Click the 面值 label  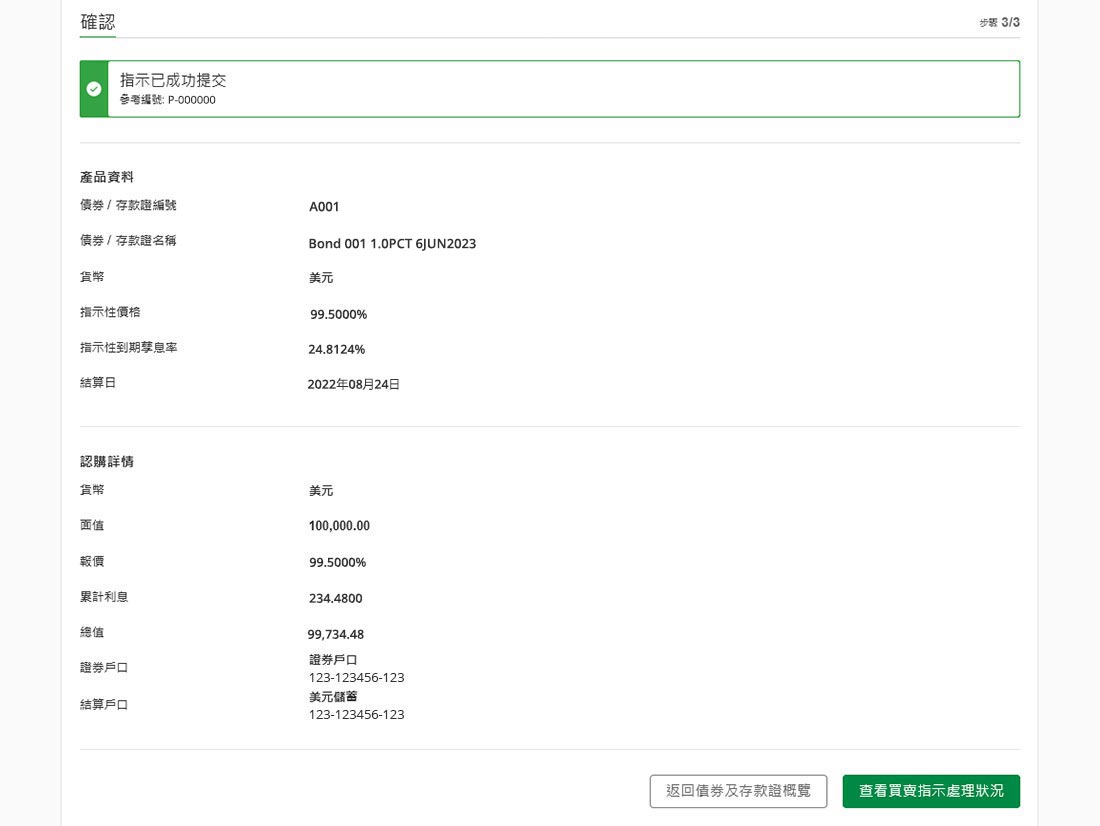[x=92, y=525]
